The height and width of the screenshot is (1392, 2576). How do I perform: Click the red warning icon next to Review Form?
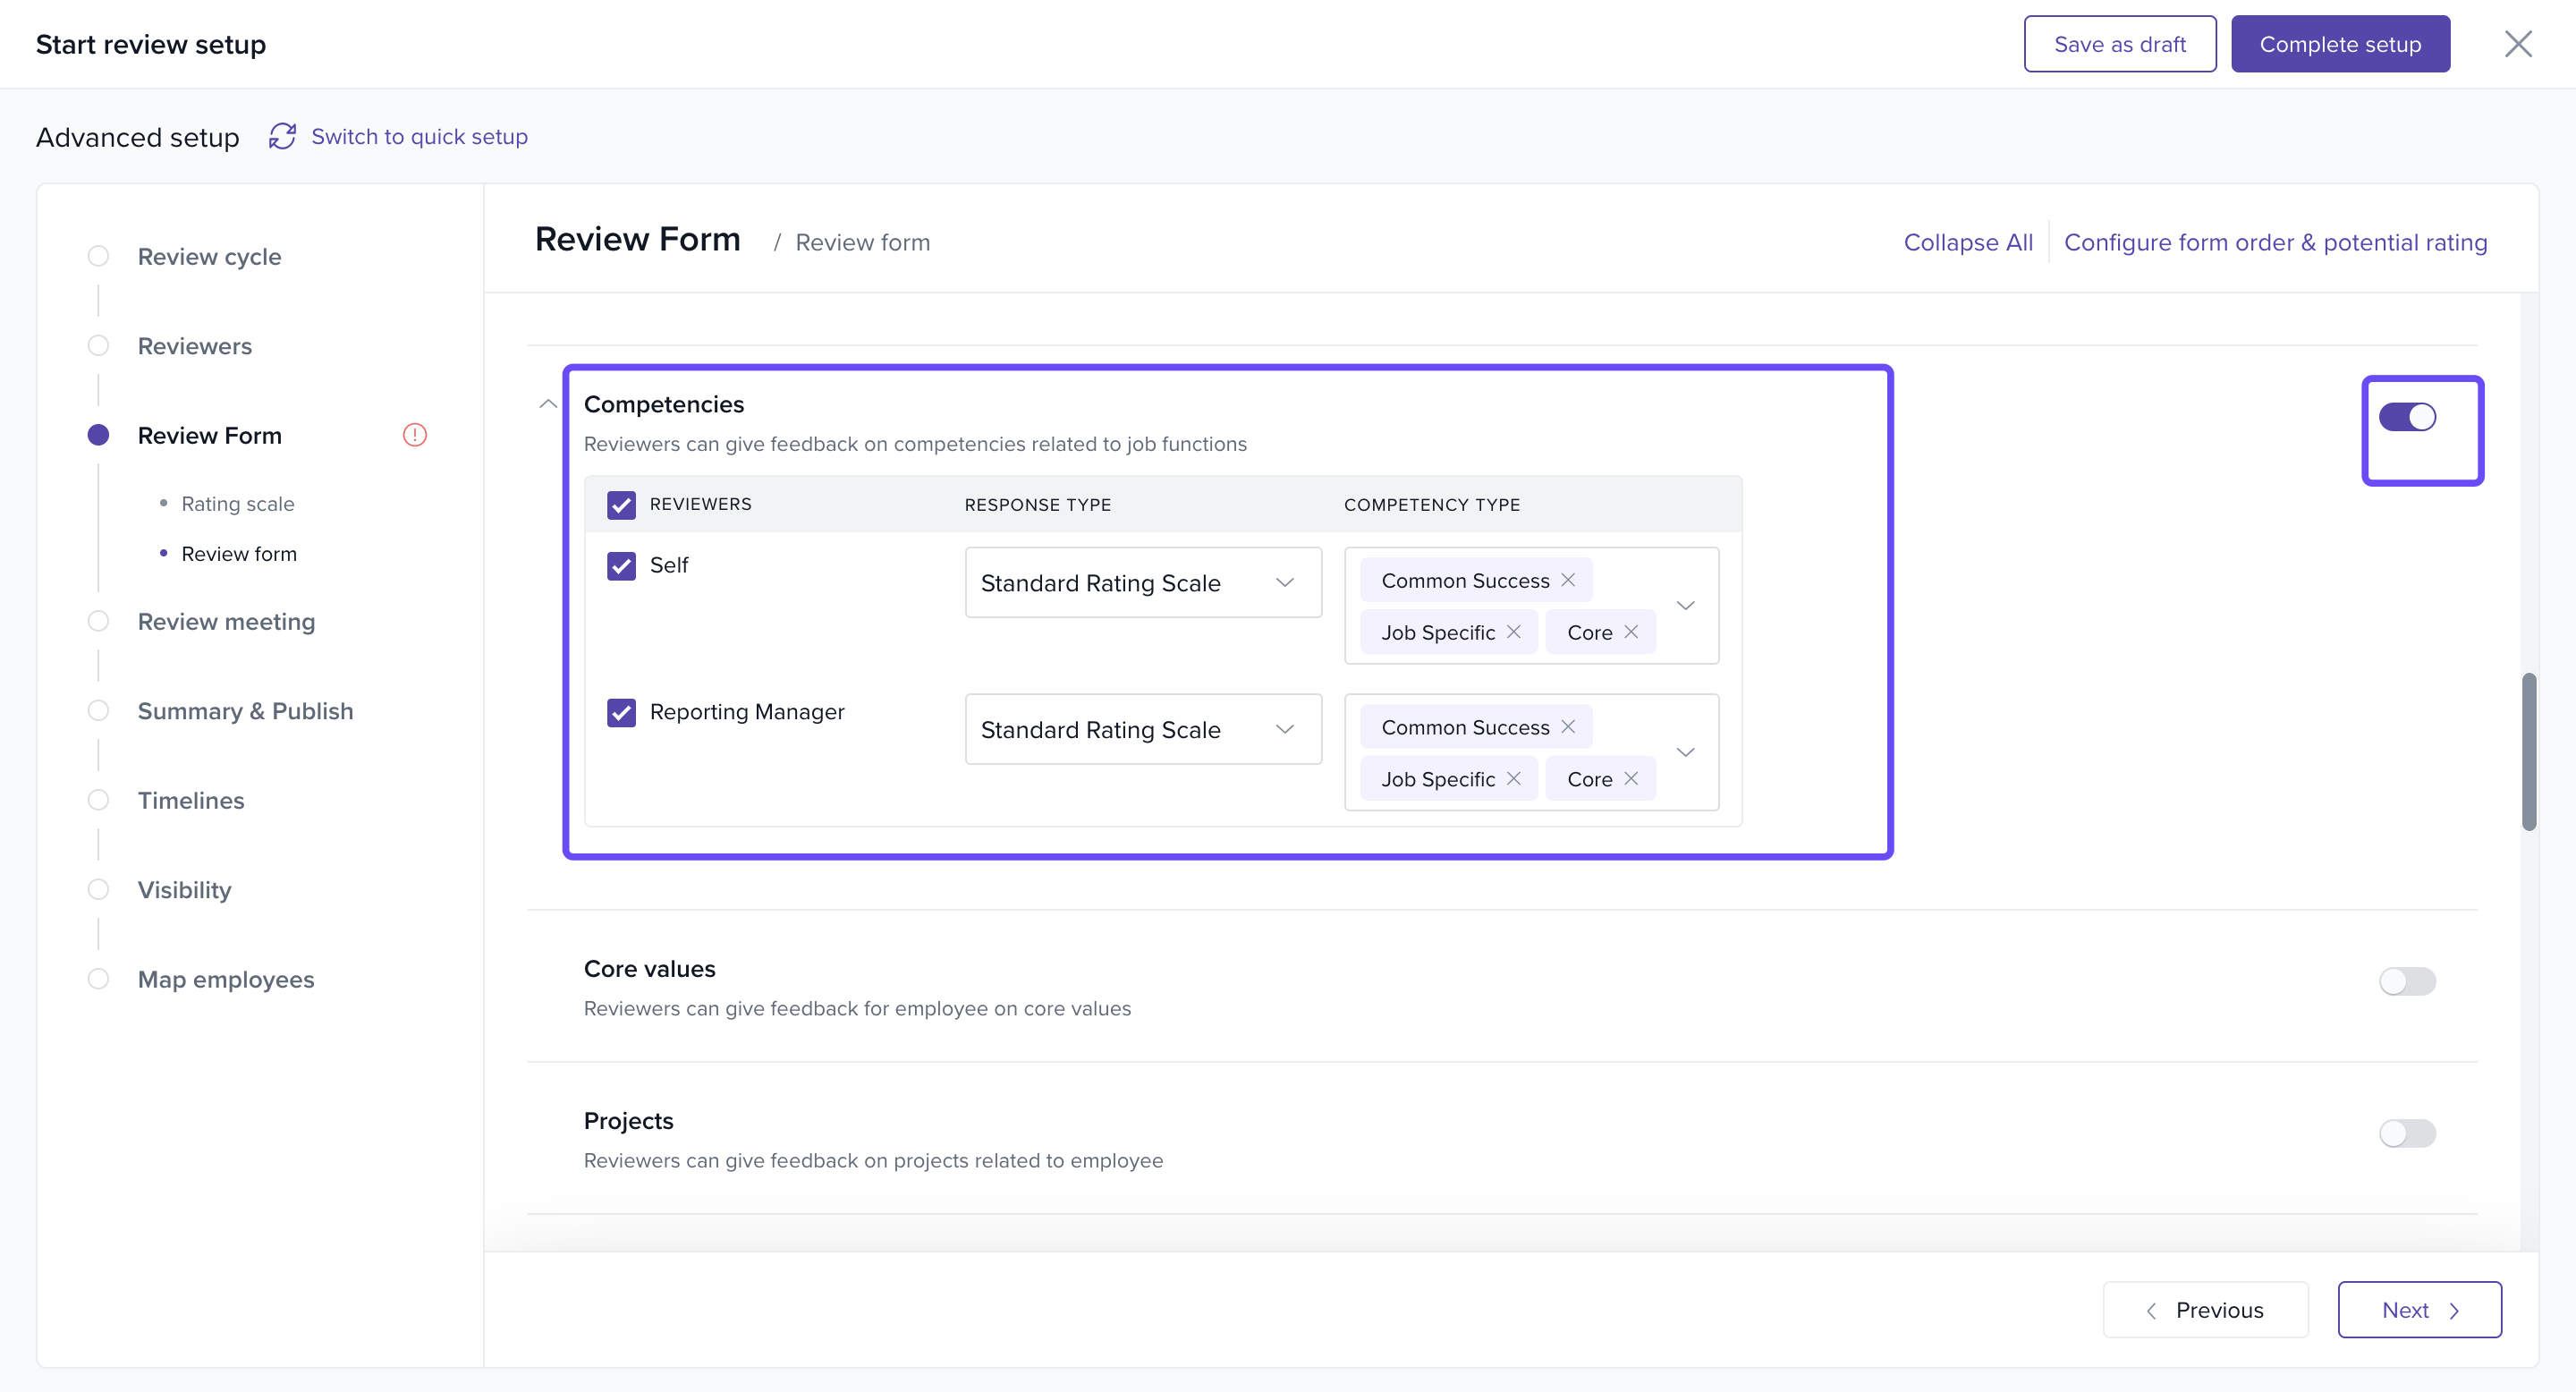tap(414, 435)
